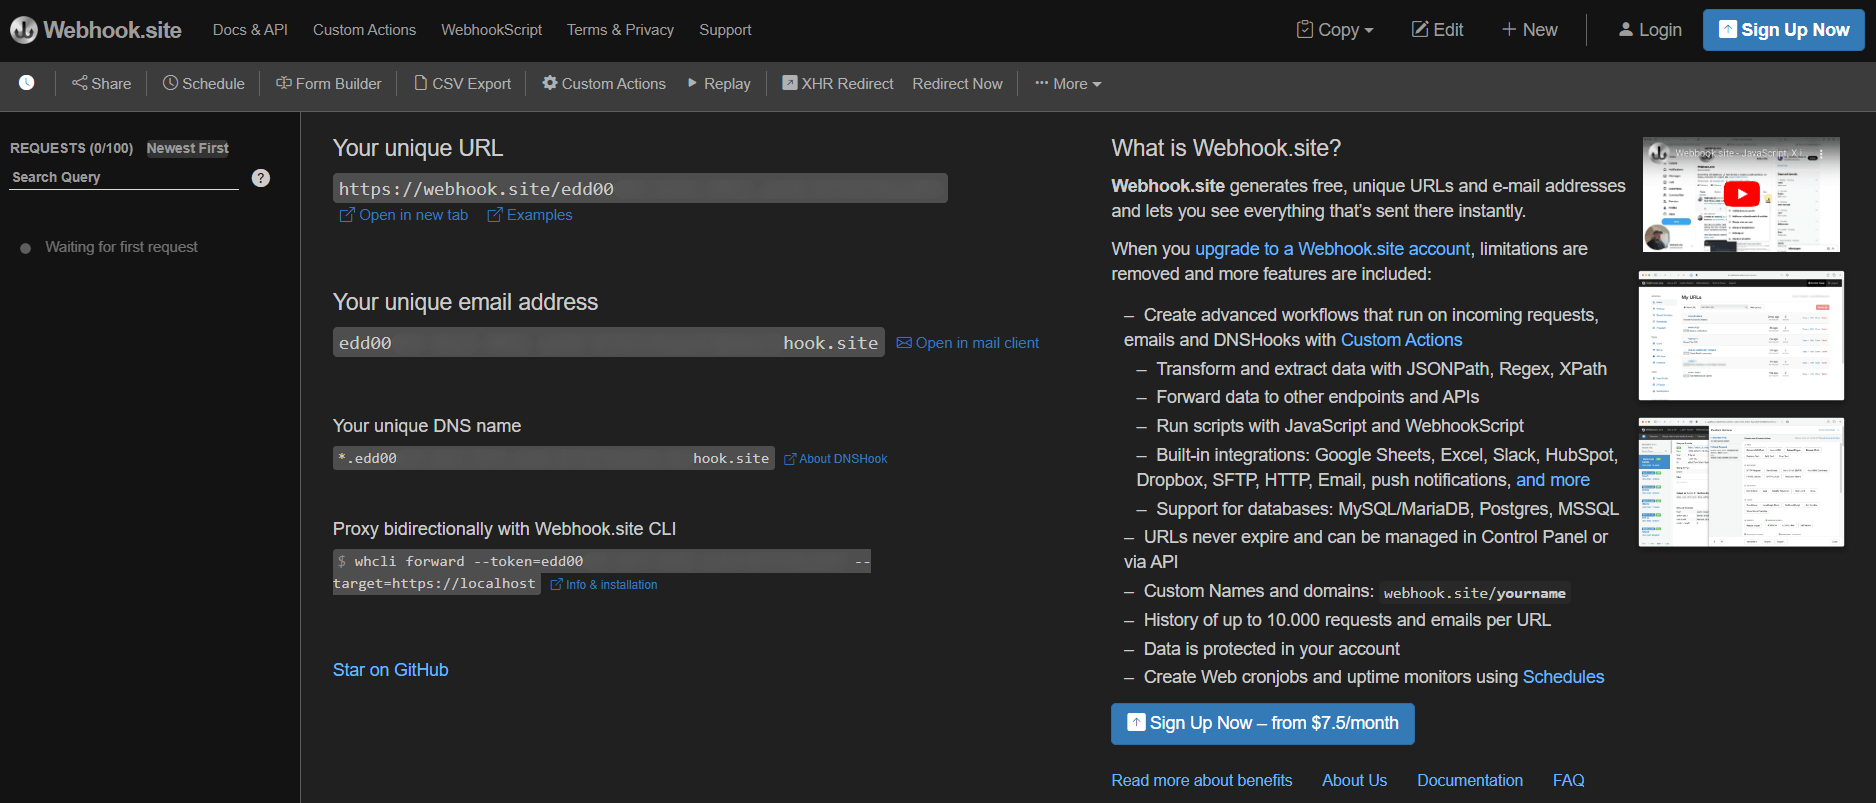
Task: Toggle Newest First sorting
Action: click(x=188, y=148)
